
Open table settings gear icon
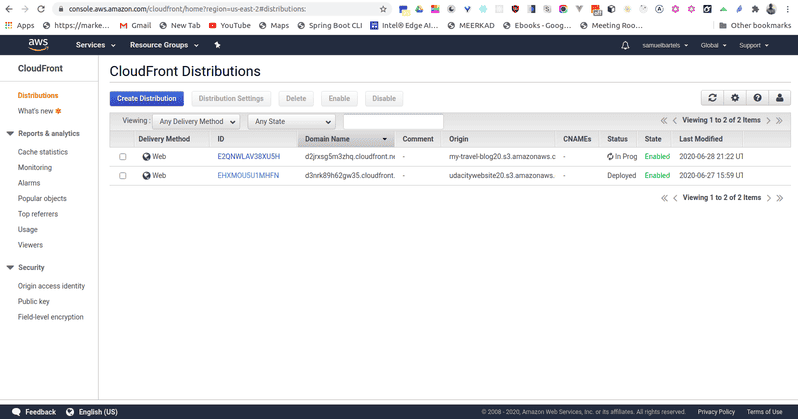735,98
